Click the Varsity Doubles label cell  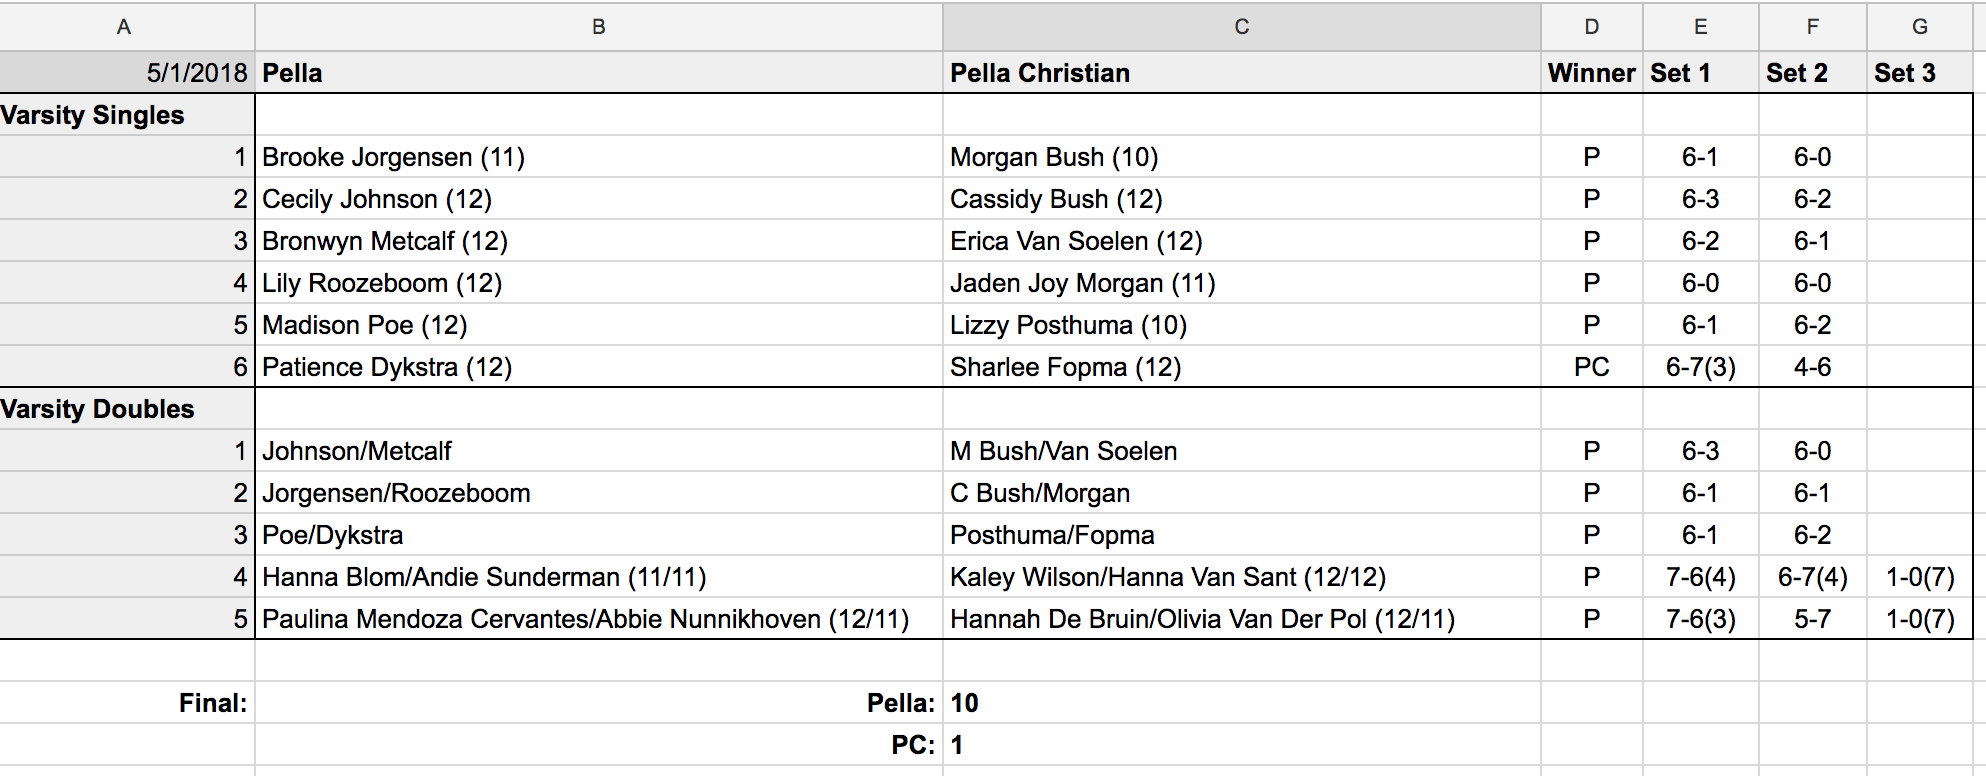(x=98, y=409)
